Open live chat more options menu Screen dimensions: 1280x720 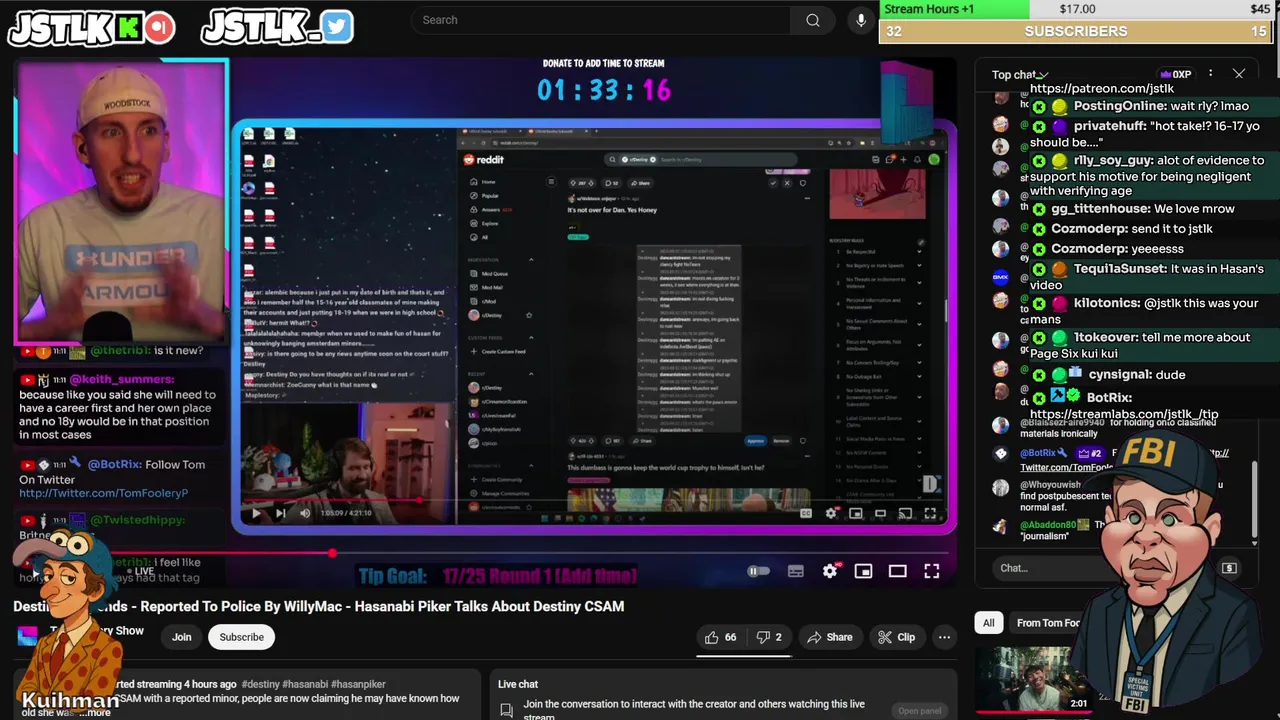[1210, 74]
